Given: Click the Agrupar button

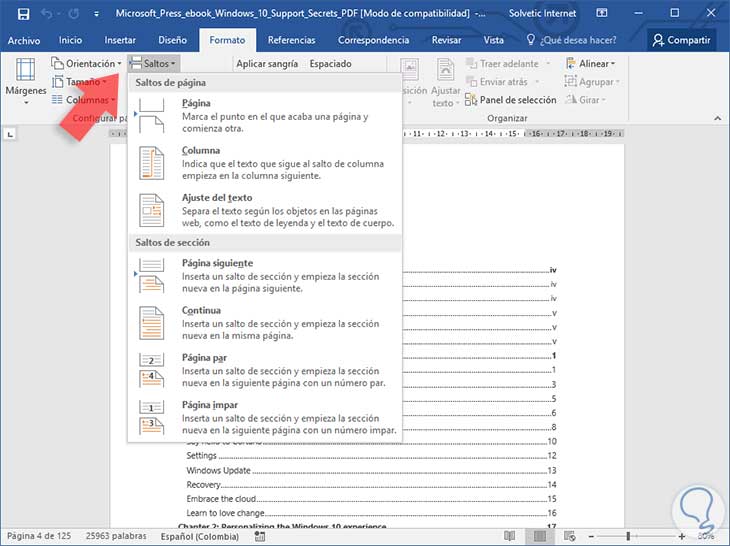Looking at the screenshot, I should (592, 82).
